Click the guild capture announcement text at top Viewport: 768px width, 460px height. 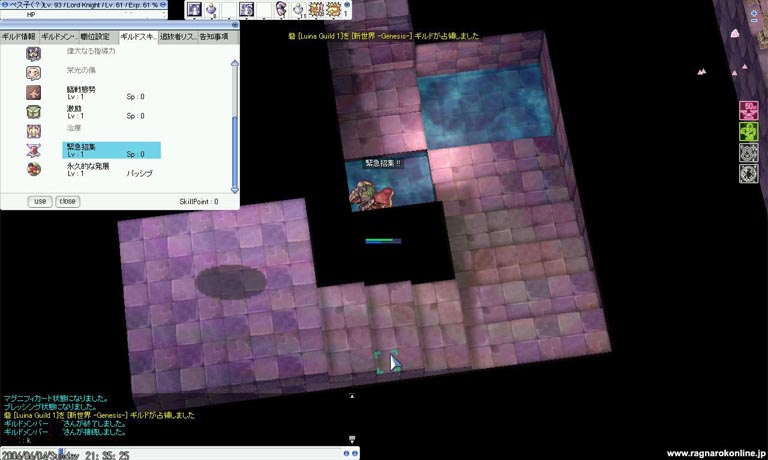point(384,36)
